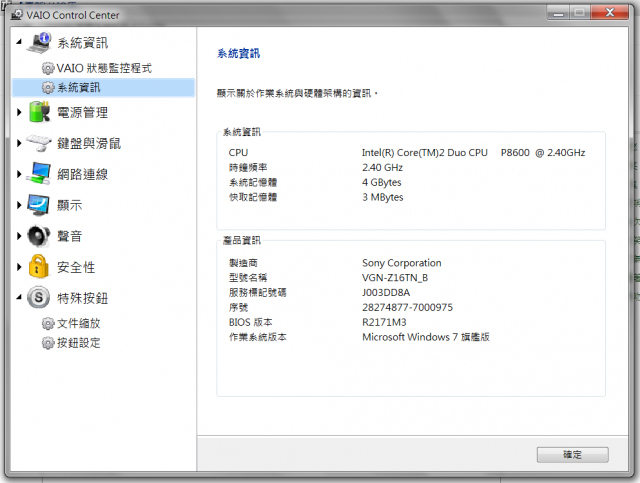Viewport: 640px width, 483px height.
Task: Click the gear icon beside VAIO 狀態監控程式
Action: pos(48,68)
